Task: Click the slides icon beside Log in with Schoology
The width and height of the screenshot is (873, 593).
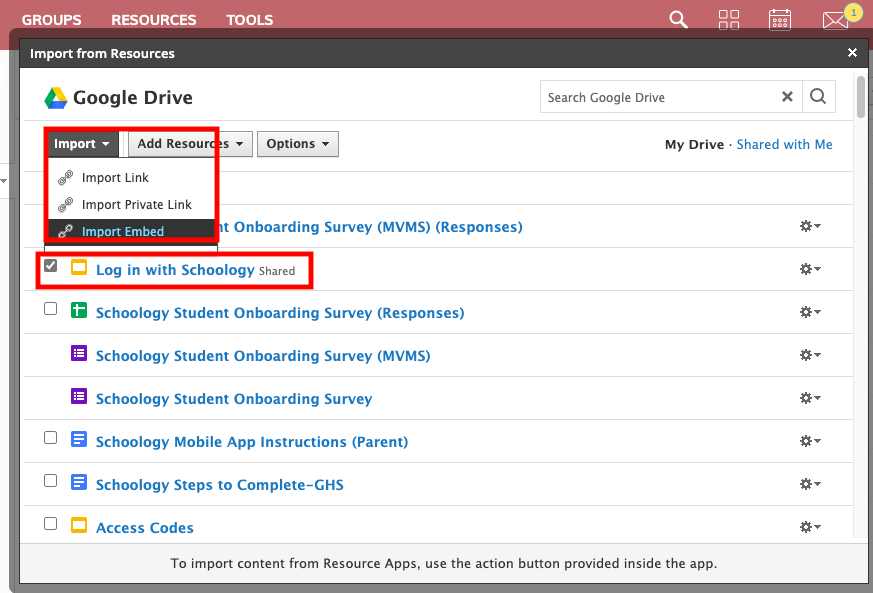Action: pyautogui.click(x=79, y=267)
